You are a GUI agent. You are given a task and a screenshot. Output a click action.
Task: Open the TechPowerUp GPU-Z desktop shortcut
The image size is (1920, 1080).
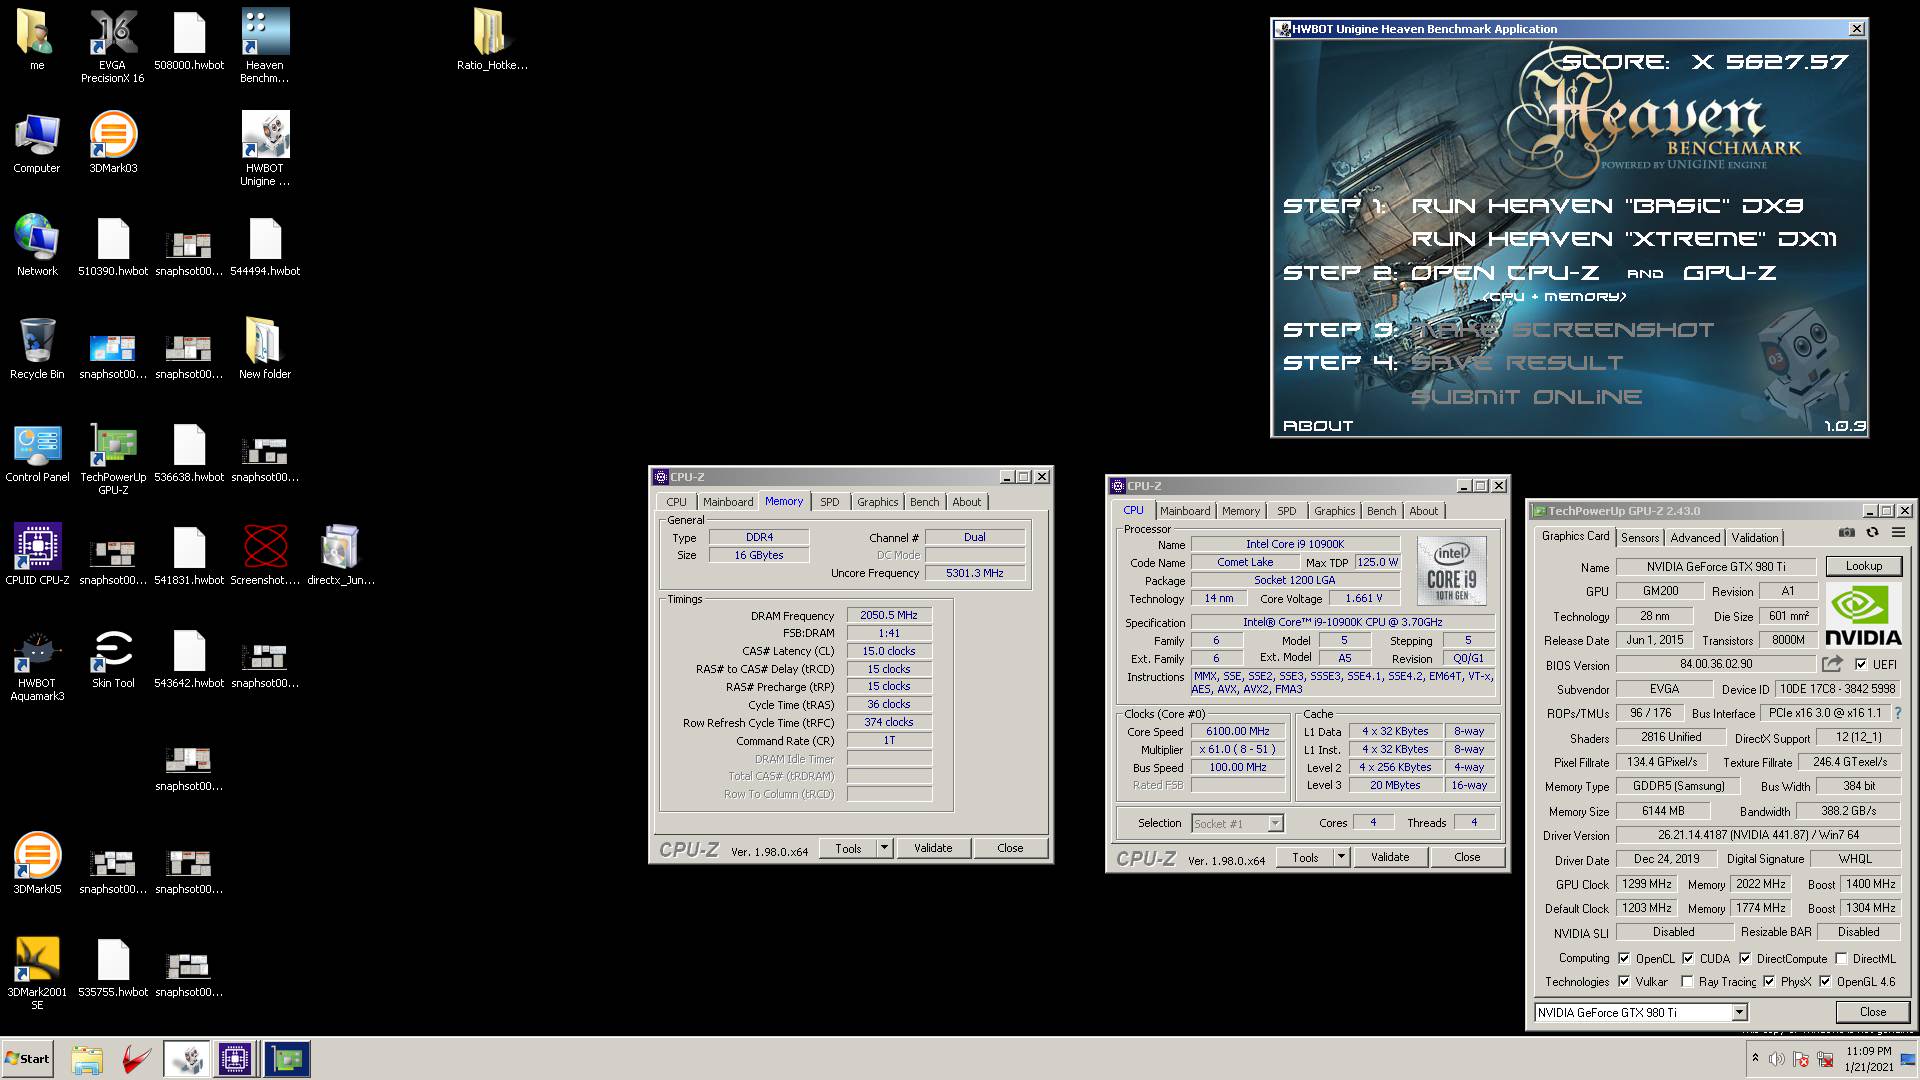click(x=113, y=458)
